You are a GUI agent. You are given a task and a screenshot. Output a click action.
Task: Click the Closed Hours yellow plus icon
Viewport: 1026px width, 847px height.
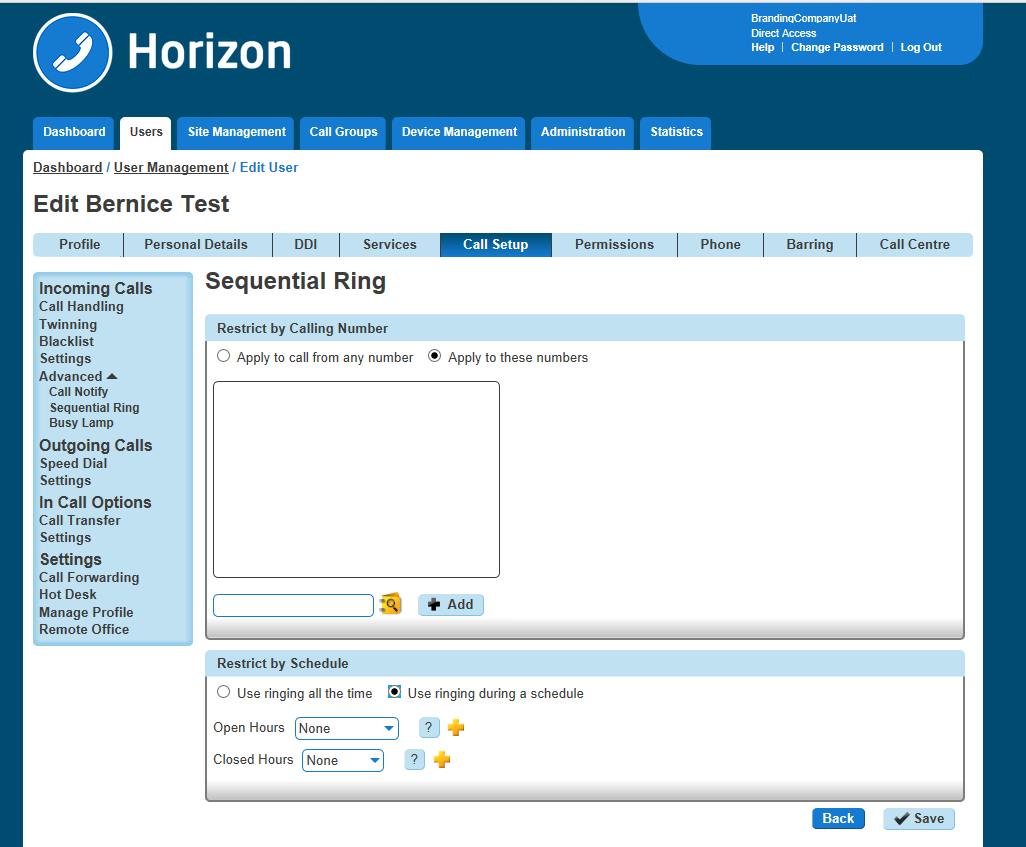point(442,759)
